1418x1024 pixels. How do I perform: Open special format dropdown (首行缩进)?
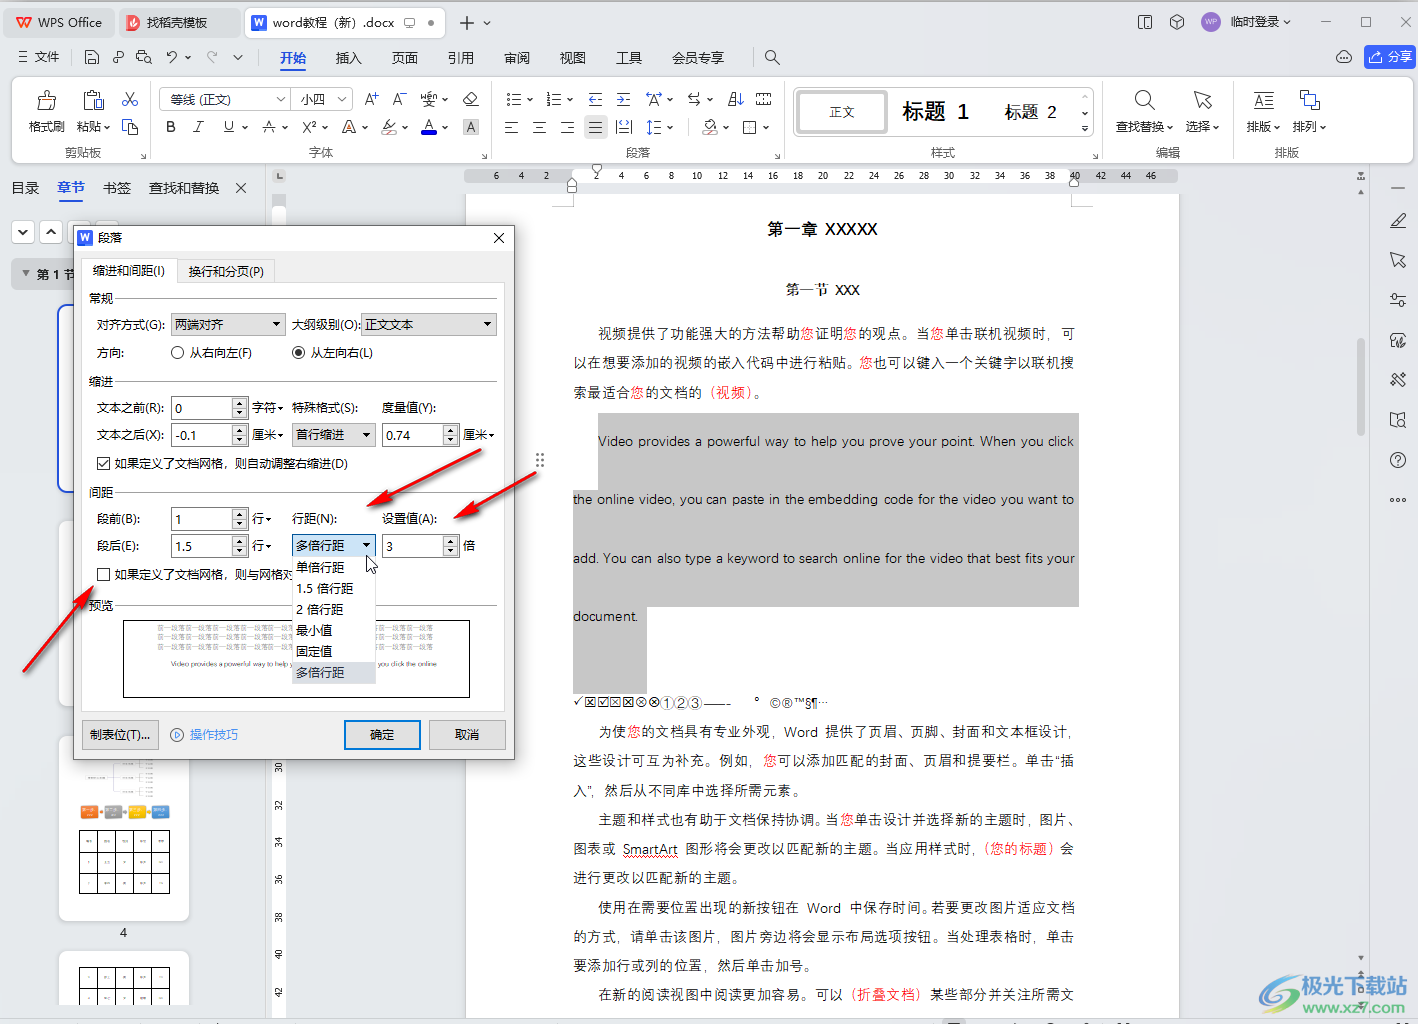point(334,435)
